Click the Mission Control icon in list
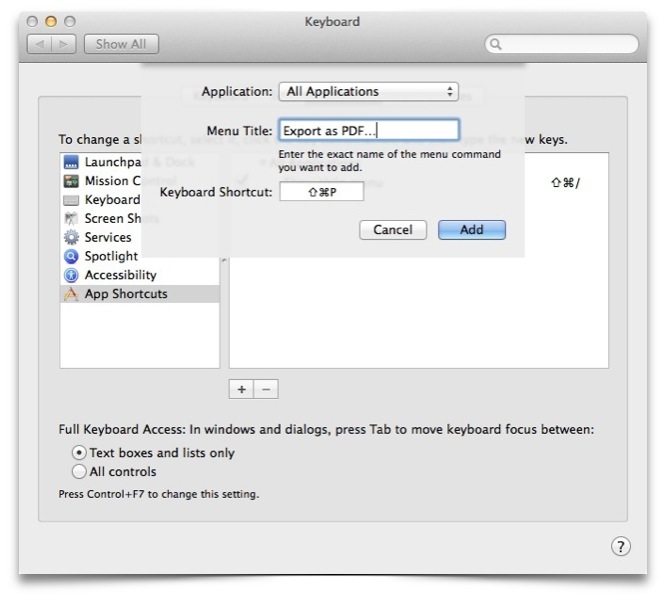The image size is (666, 595). (71, 181)
